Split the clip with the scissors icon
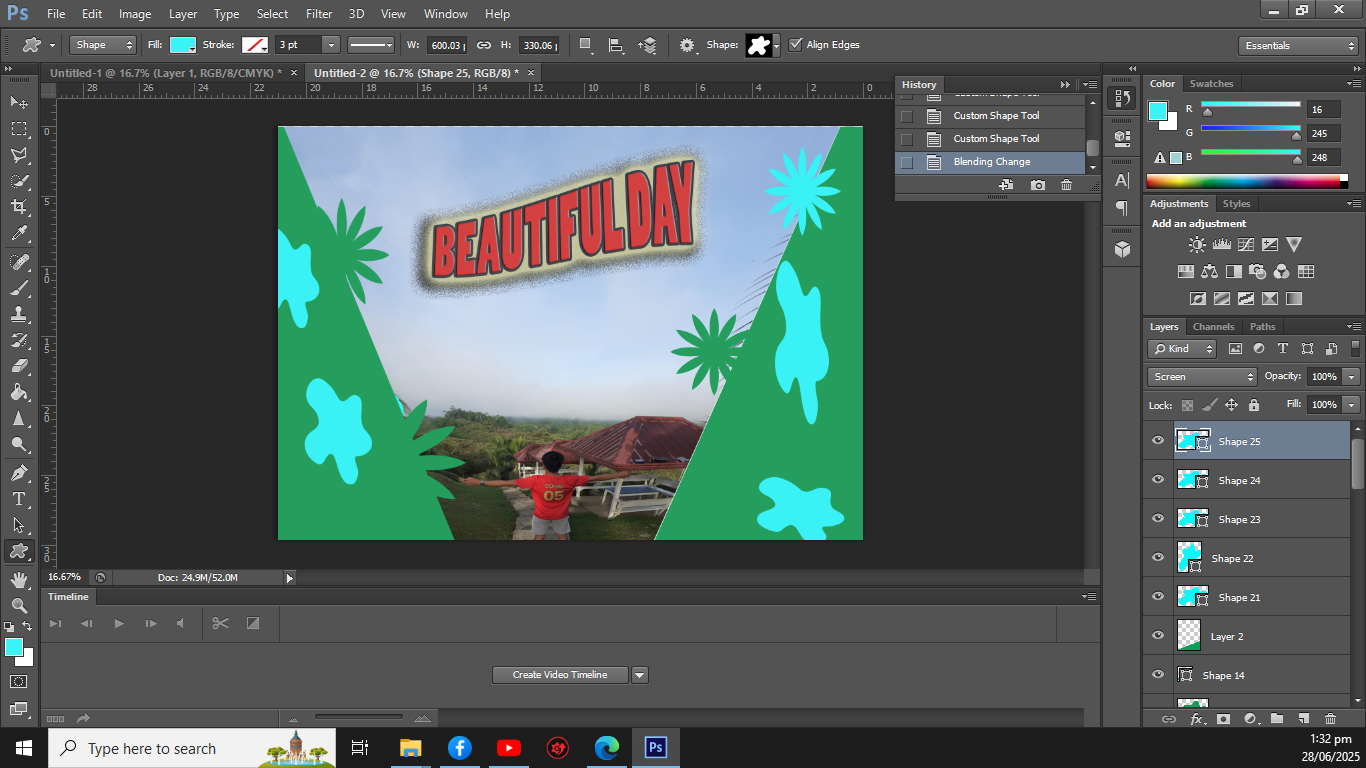 point(220,623)
